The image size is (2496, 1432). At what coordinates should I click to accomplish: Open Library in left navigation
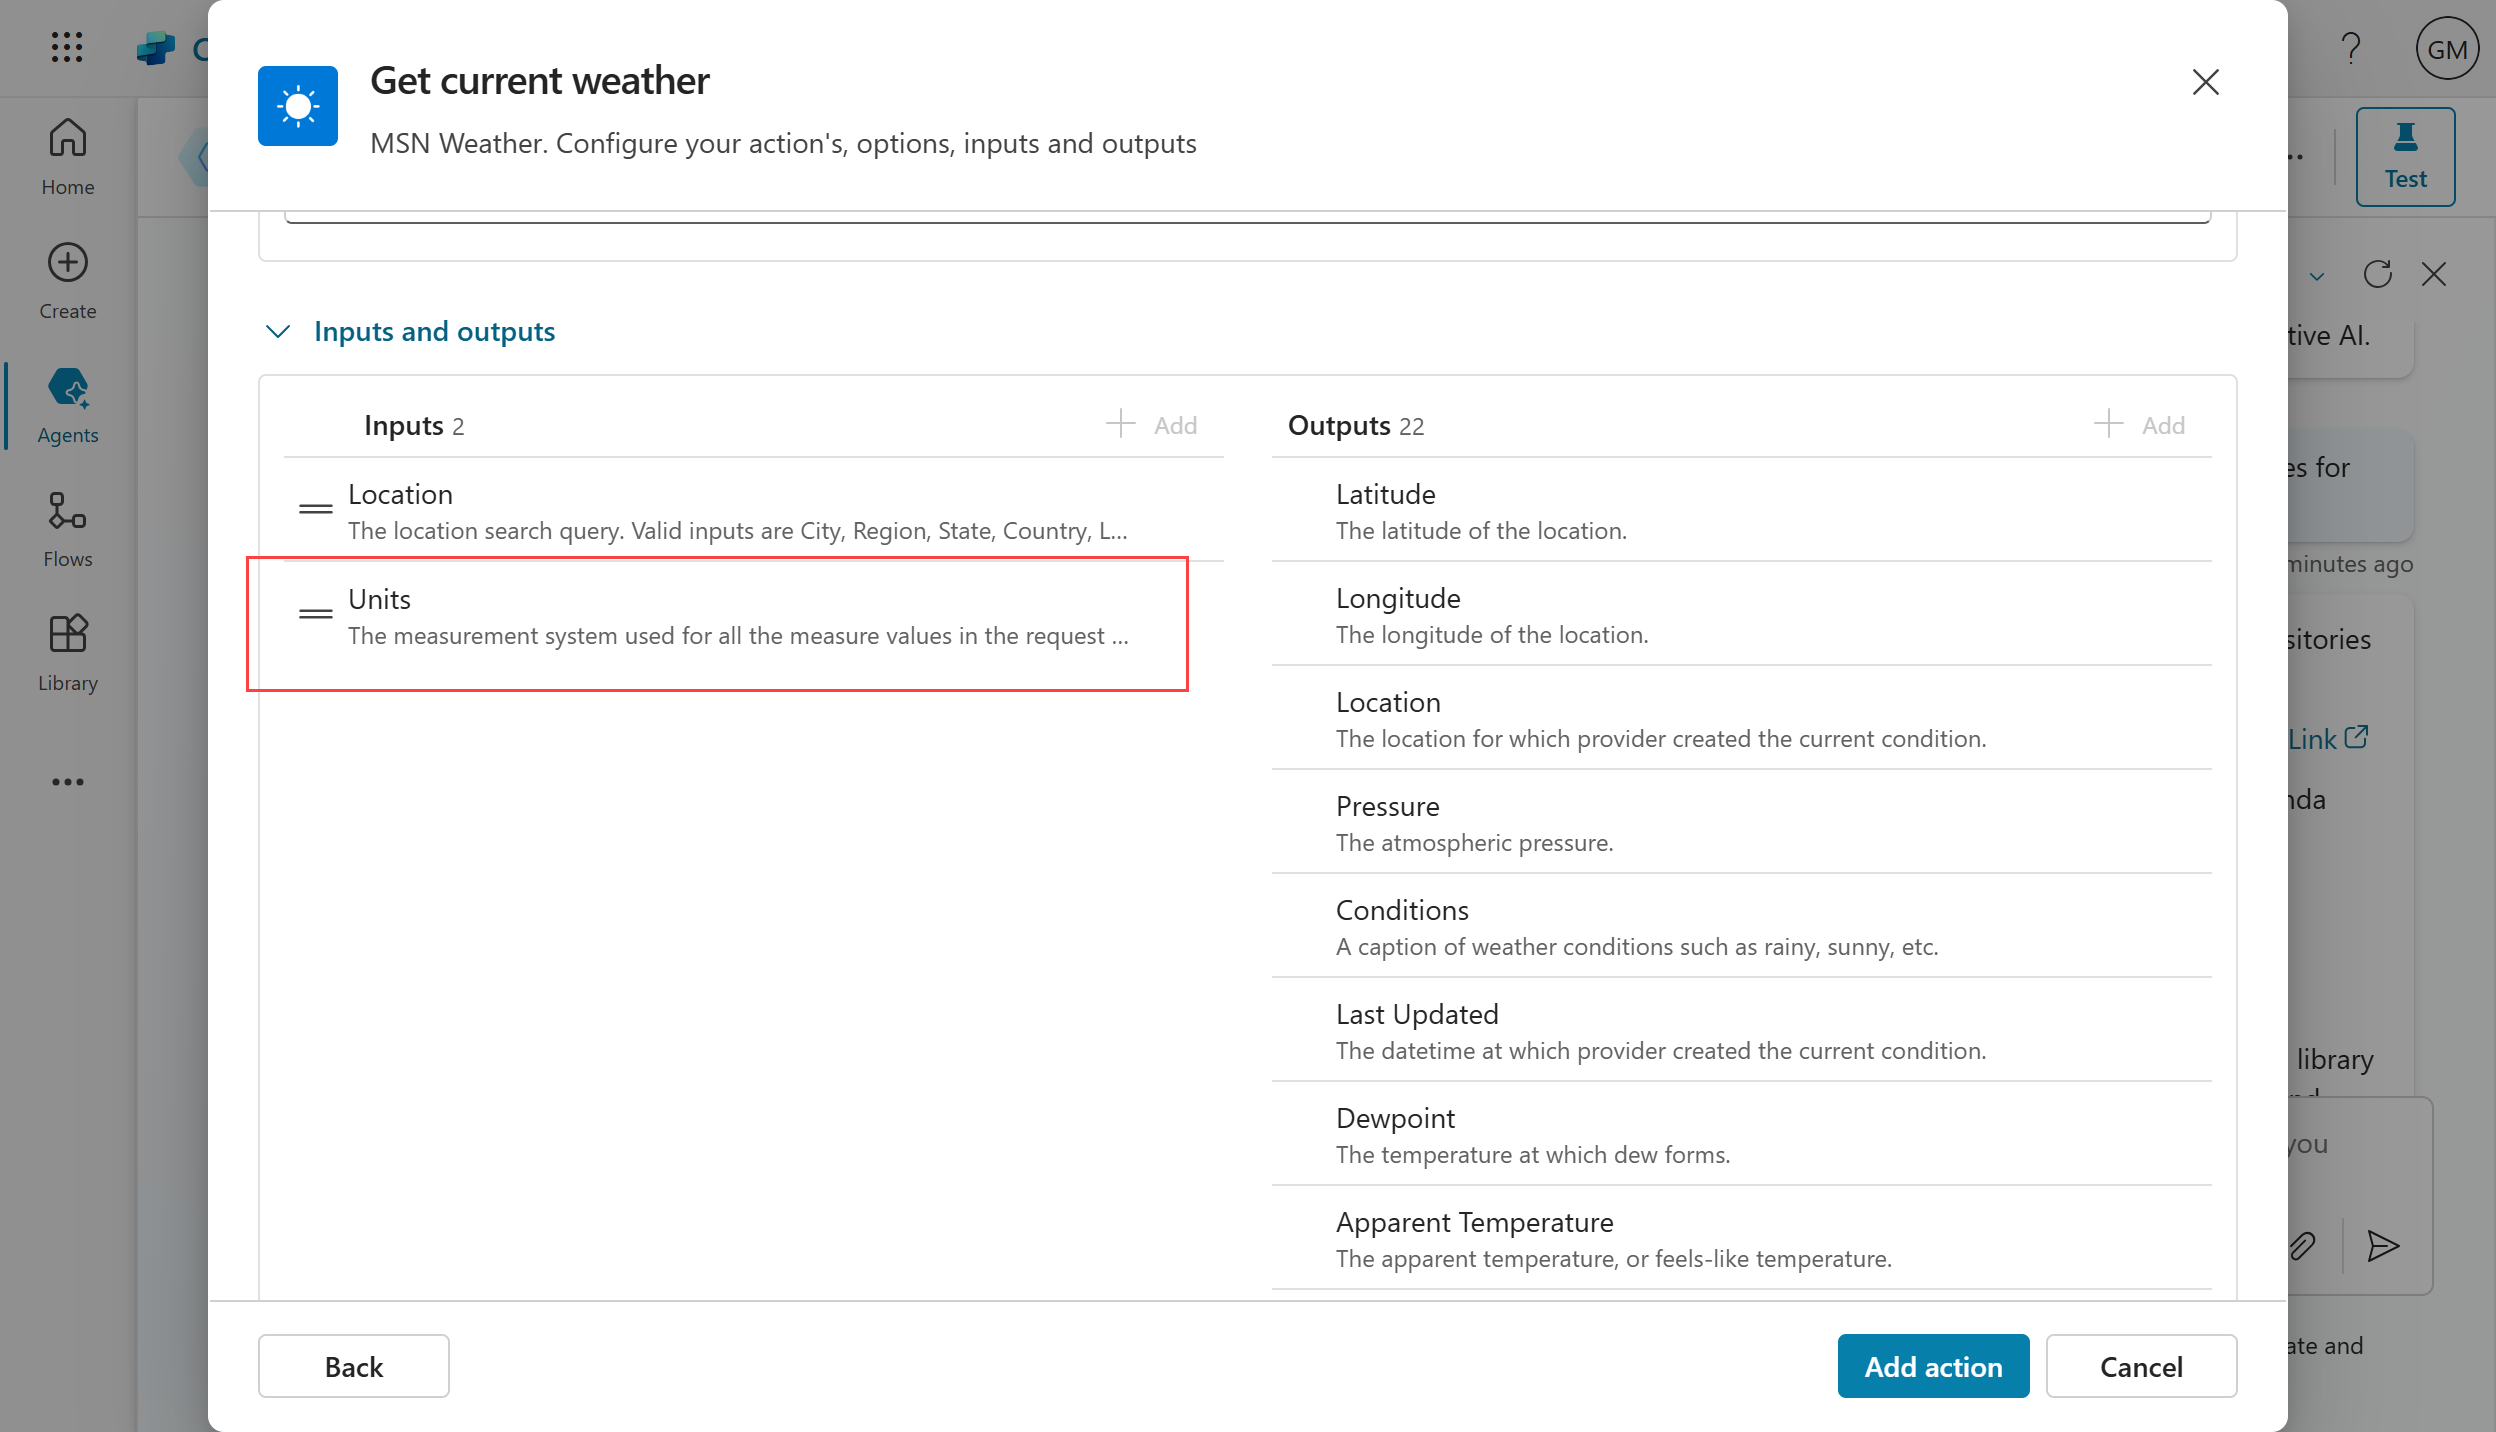point(67,652)
